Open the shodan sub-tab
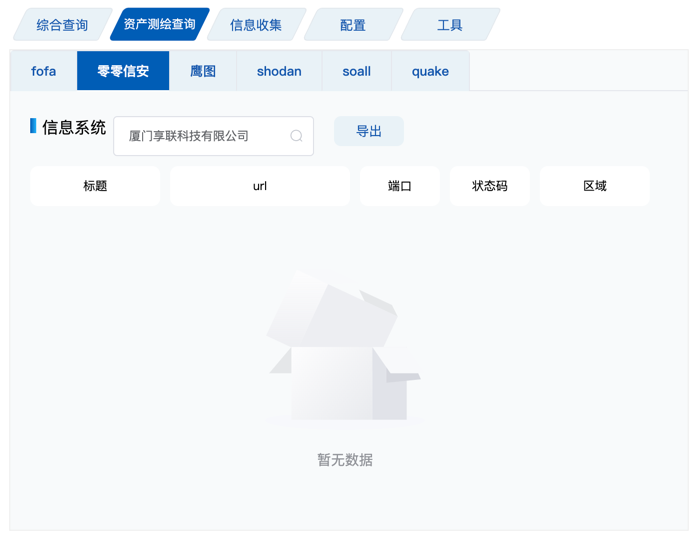Screen dimensions: 698x537 279,71
